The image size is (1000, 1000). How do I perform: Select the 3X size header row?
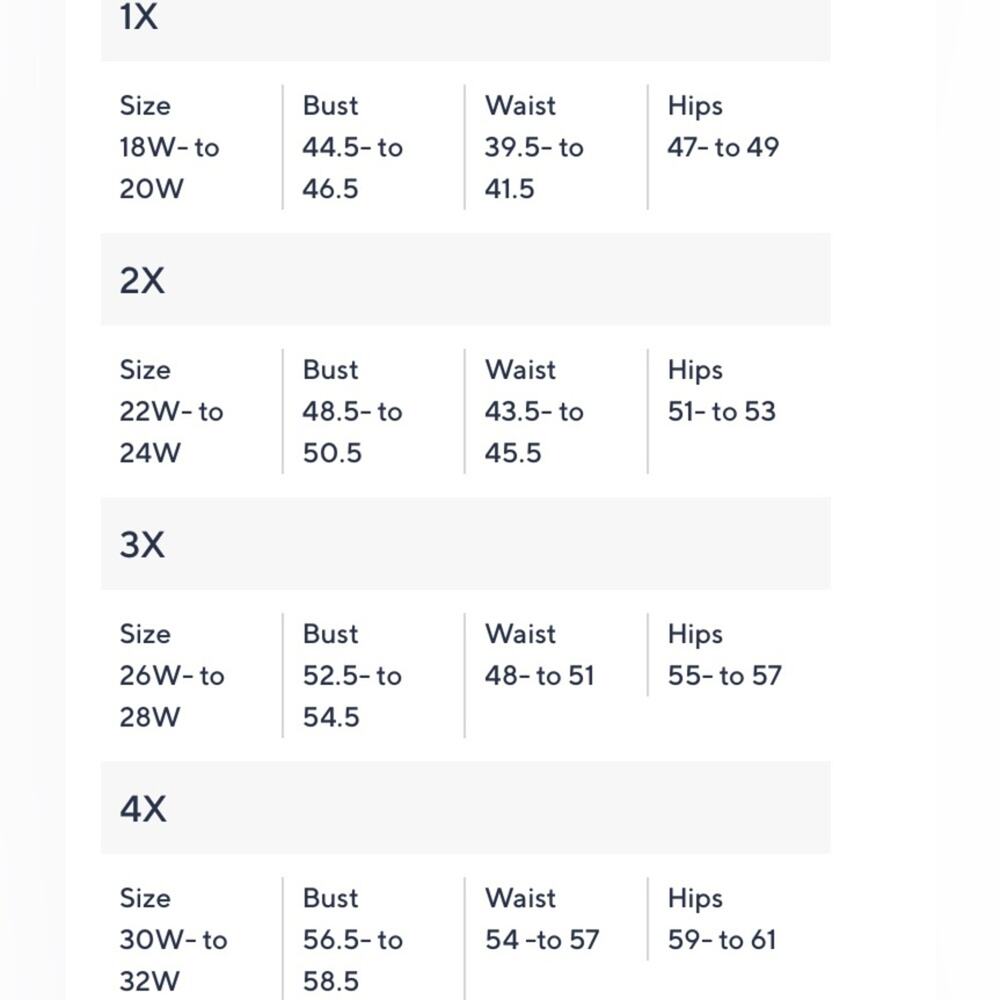(x=466, y=543)
